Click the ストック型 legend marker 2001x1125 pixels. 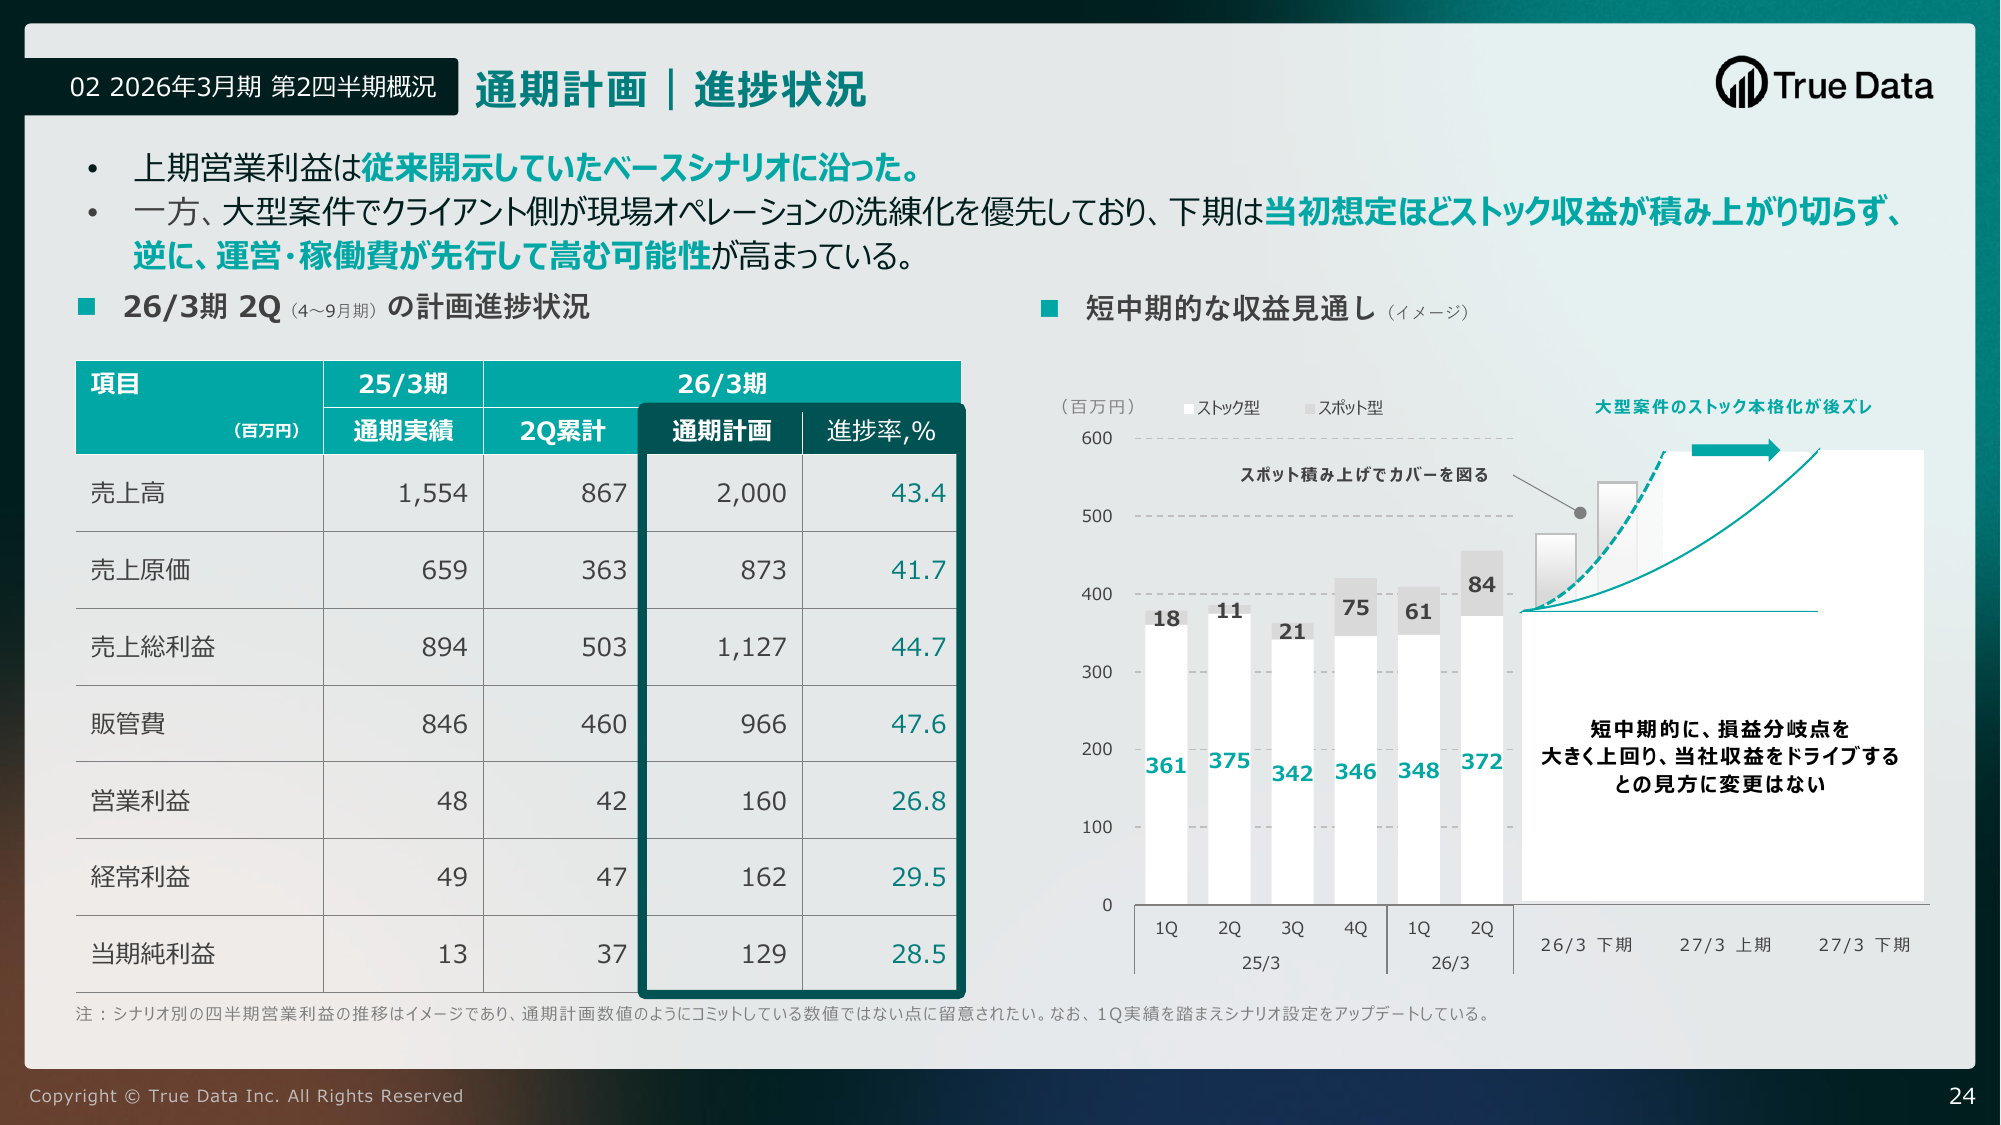point(1189,408)
